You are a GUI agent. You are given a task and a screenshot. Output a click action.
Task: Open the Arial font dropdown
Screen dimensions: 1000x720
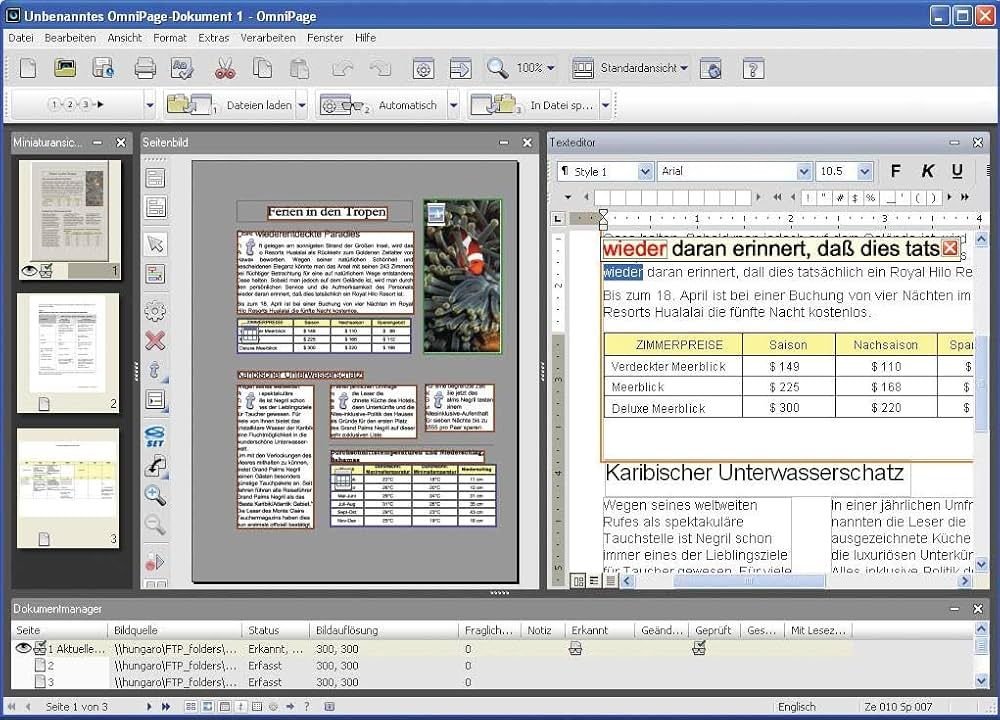point(804,172)
